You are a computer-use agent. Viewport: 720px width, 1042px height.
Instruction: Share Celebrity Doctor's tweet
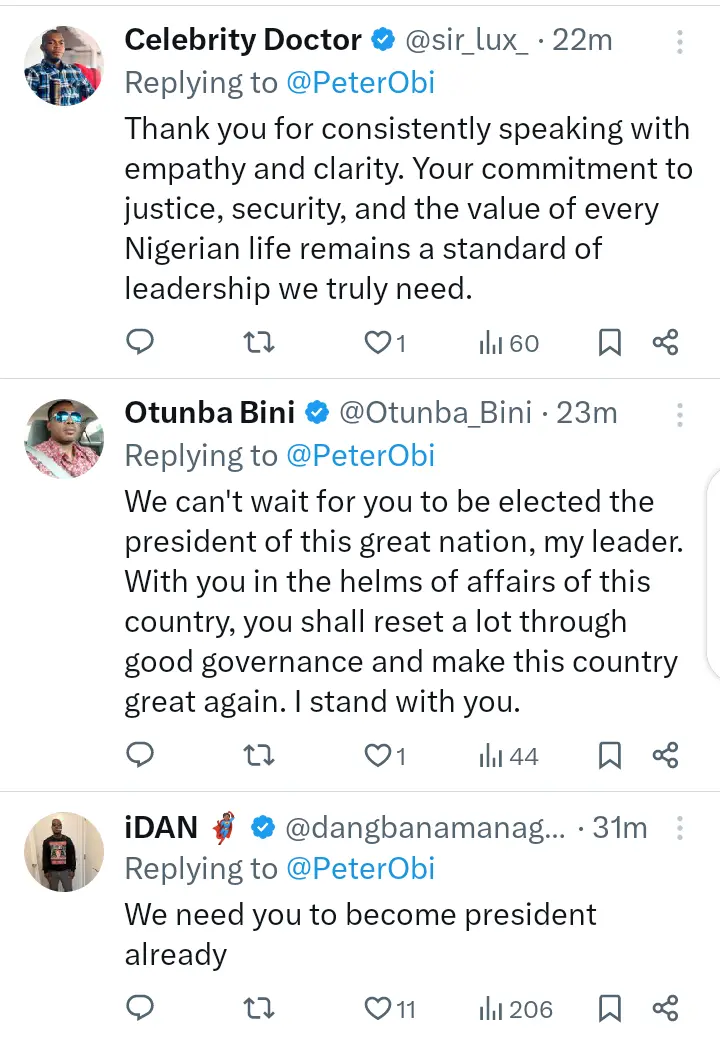(x=666, y=343)
